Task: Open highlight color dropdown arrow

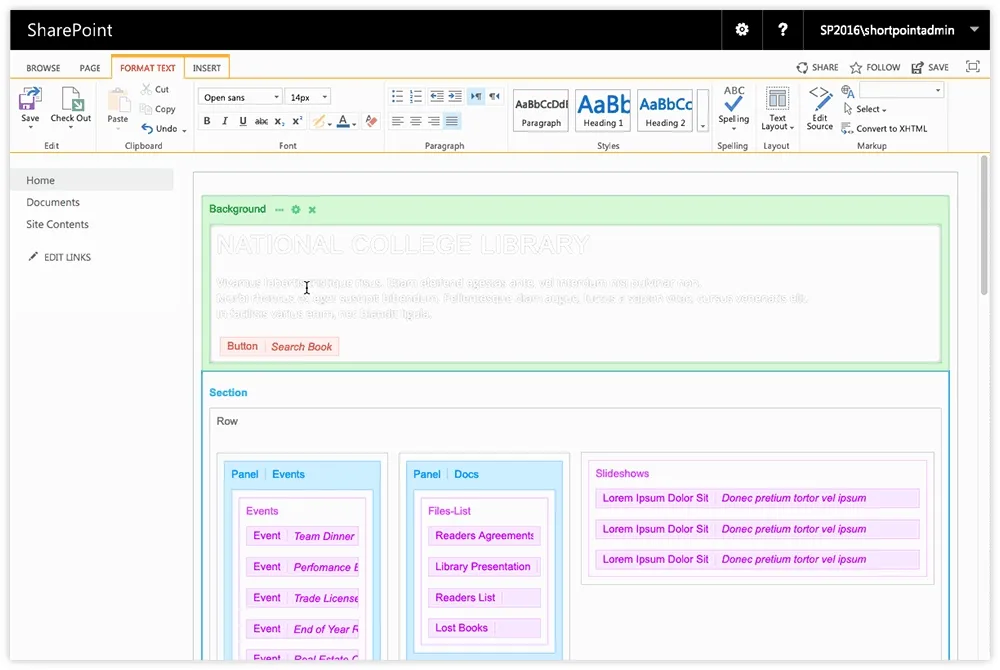Action: (330, 124)
